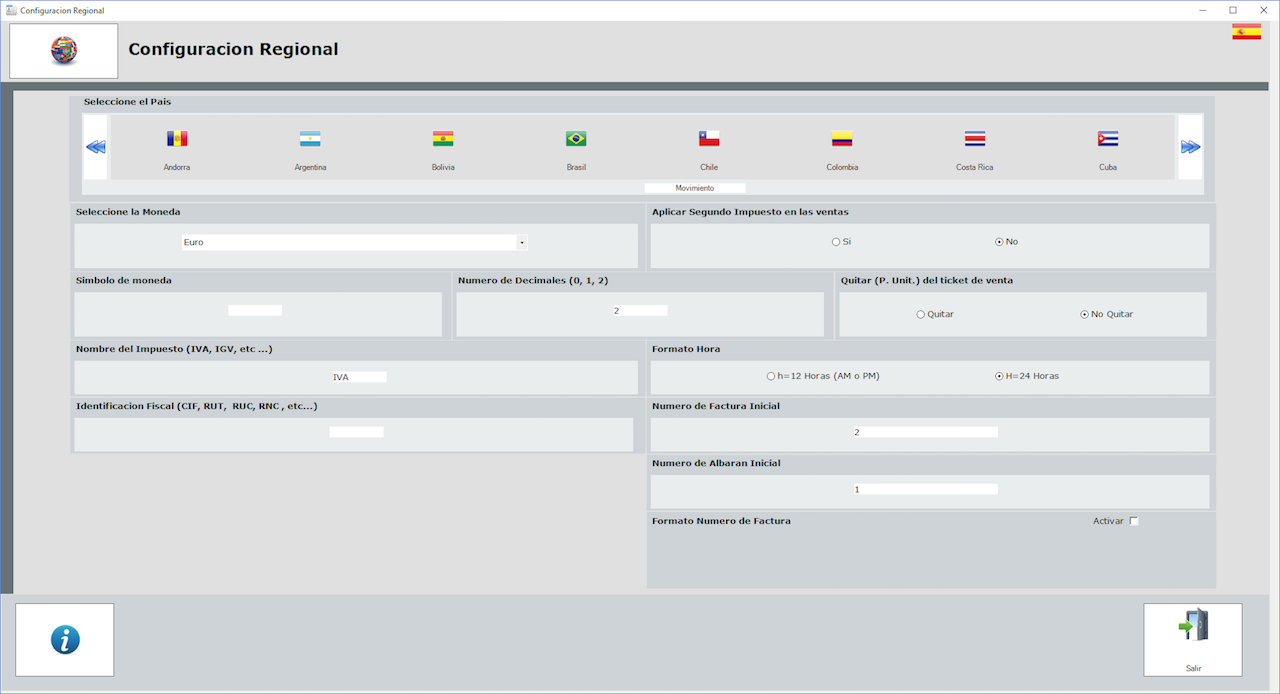Viewport: 1280px width, 694px height.
Task: Select 'Quitar' unit price radio option
Action: (x=921, y=314)
